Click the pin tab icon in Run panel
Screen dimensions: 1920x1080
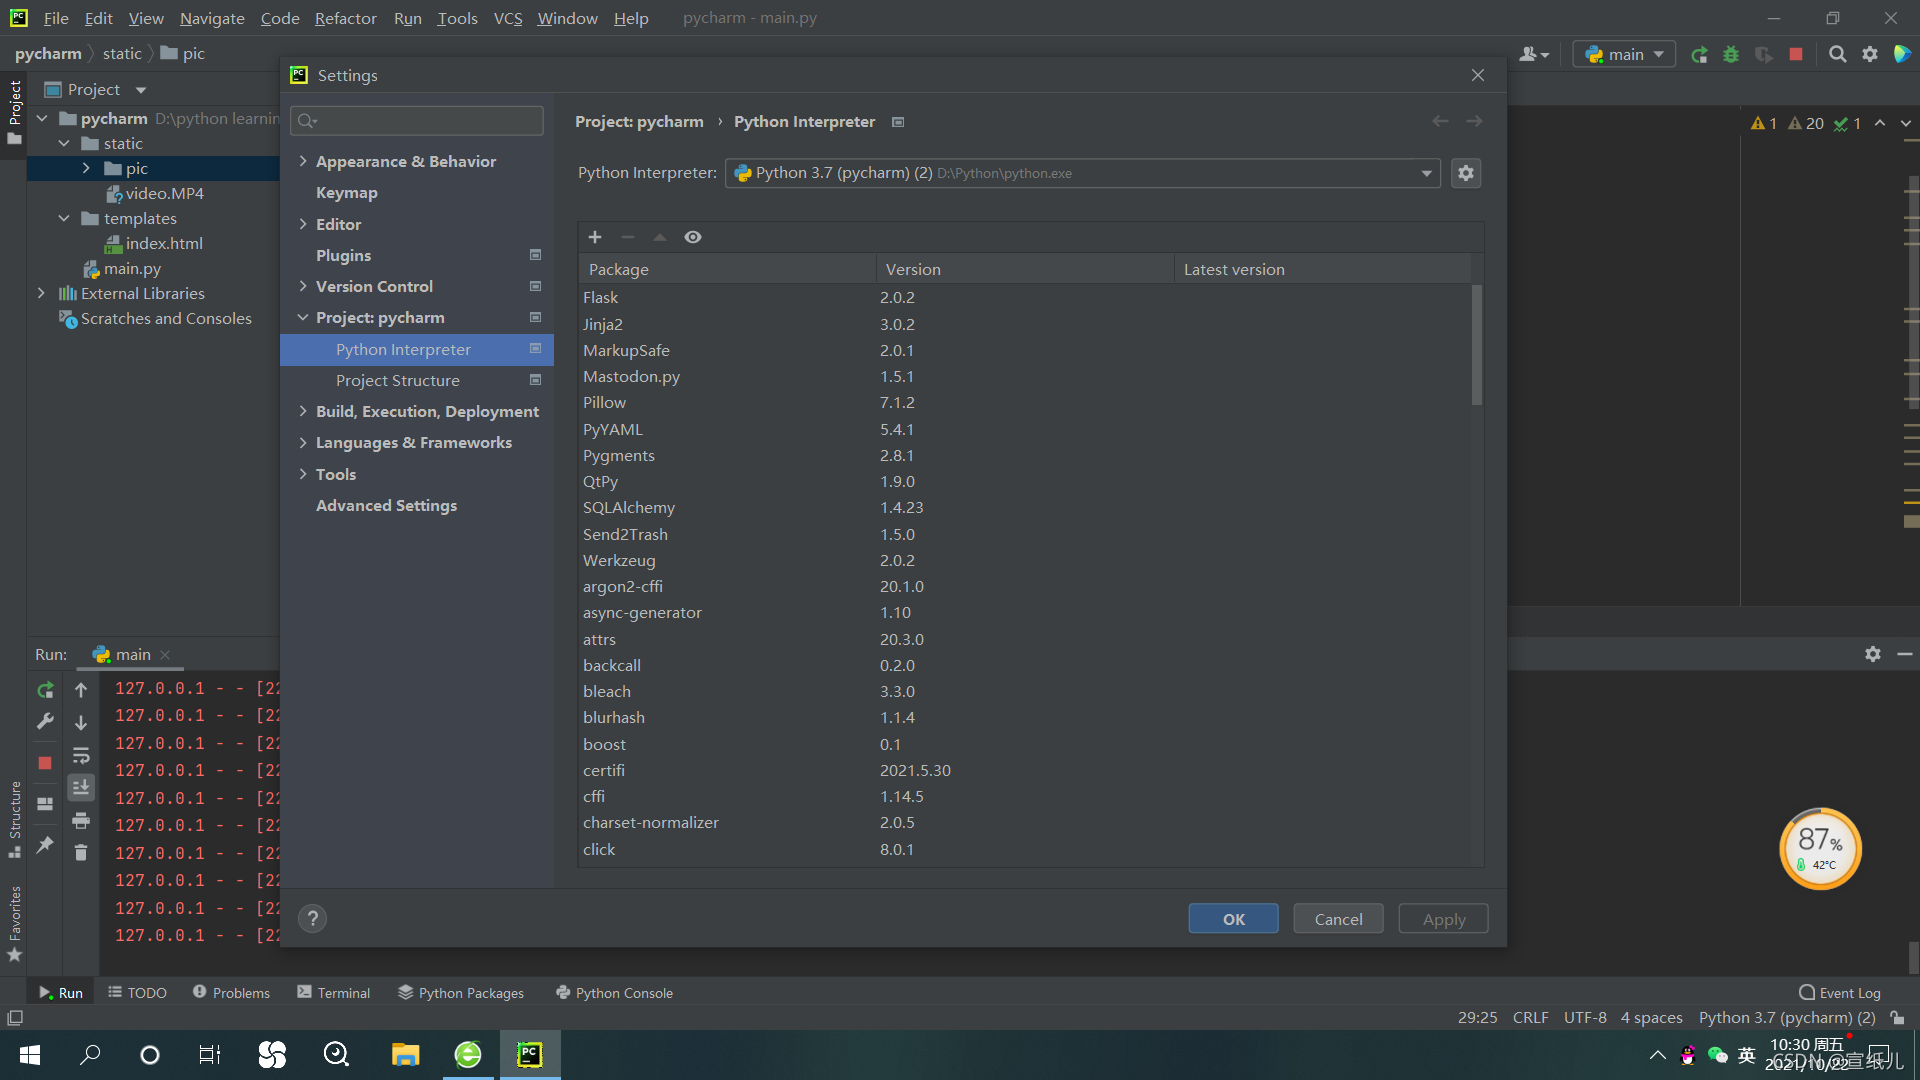click(45, 845)
